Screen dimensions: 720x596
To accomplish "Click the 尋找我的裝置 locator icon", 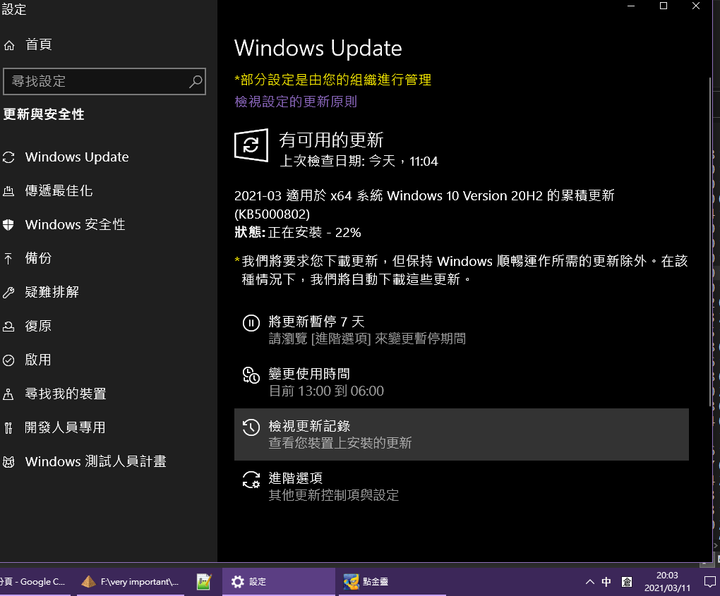I will tap(8, 394).
